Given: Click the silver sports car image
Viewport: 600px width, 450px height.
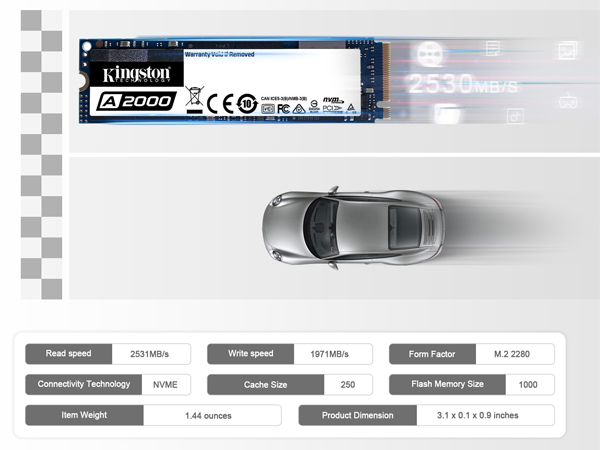Looking at the screenshot, I should [x=353, y=228].
